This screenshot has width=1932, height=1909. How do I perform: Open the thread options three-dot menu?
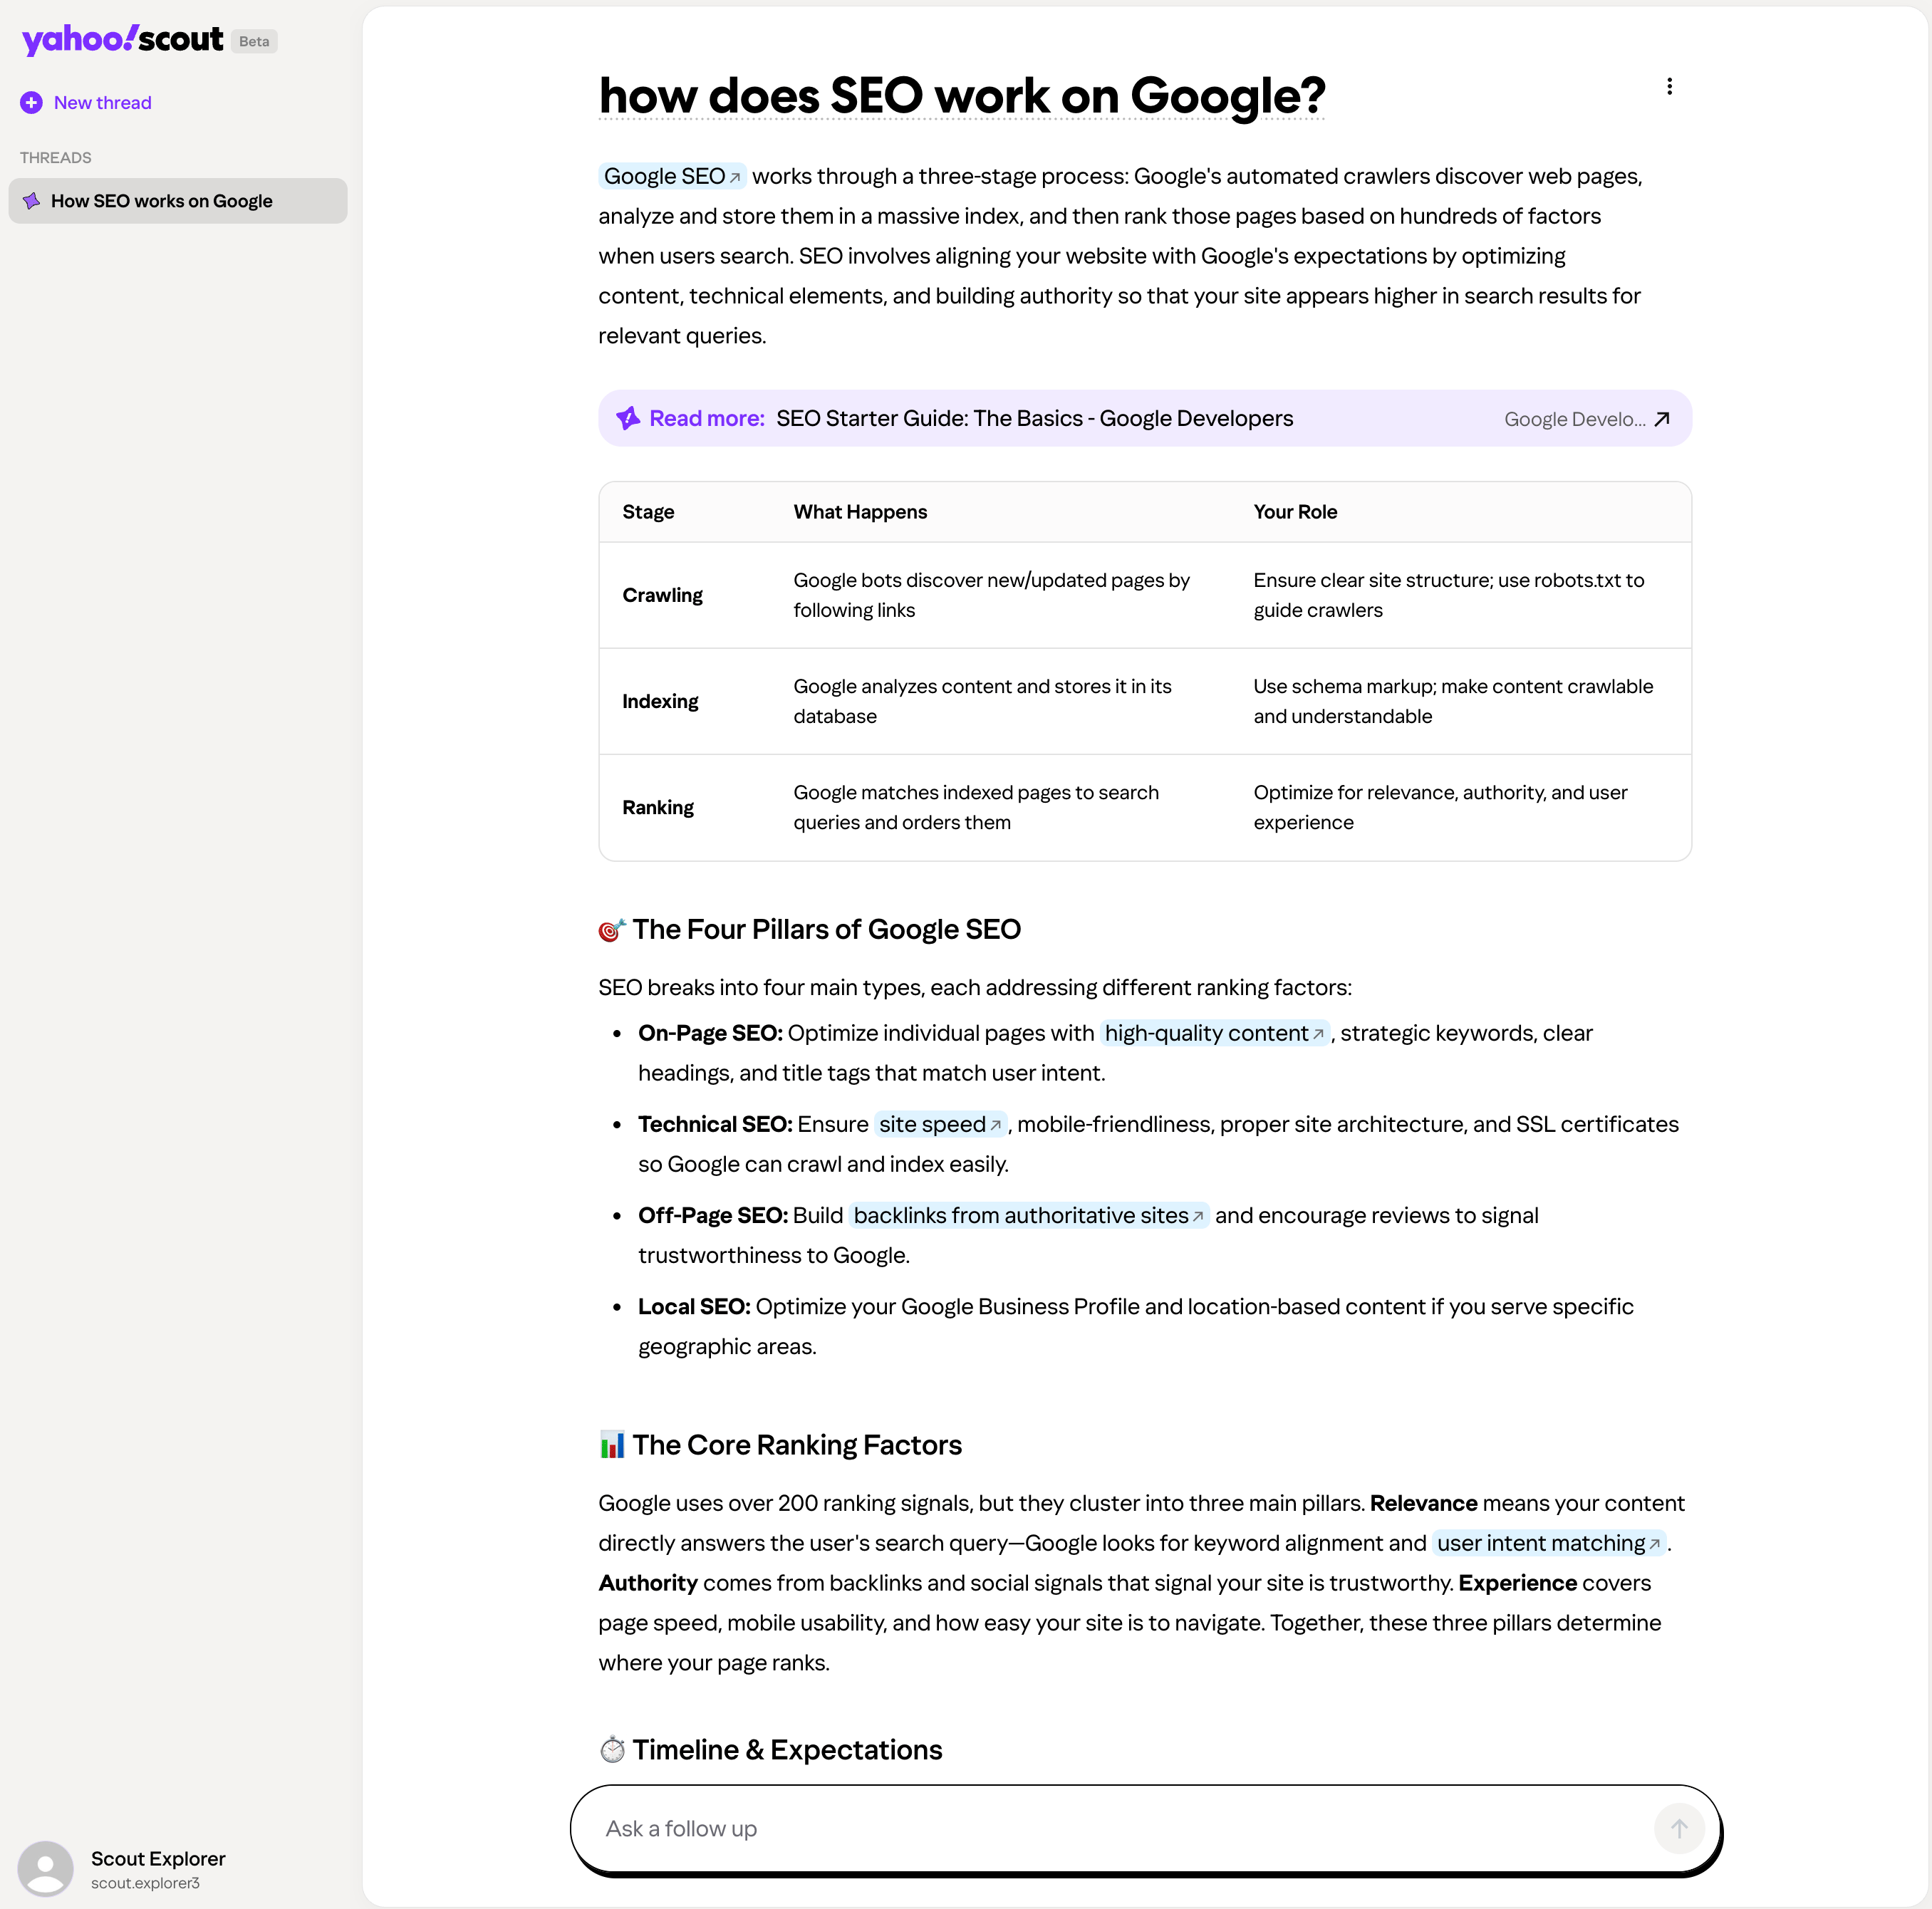pyautogui.click(x=1669, y=86)
